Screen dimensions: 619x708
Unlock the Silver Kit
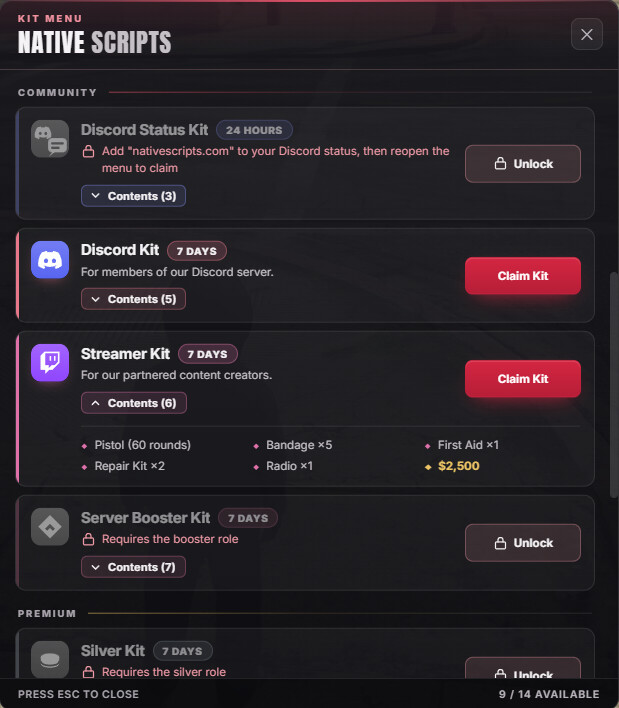523,668
